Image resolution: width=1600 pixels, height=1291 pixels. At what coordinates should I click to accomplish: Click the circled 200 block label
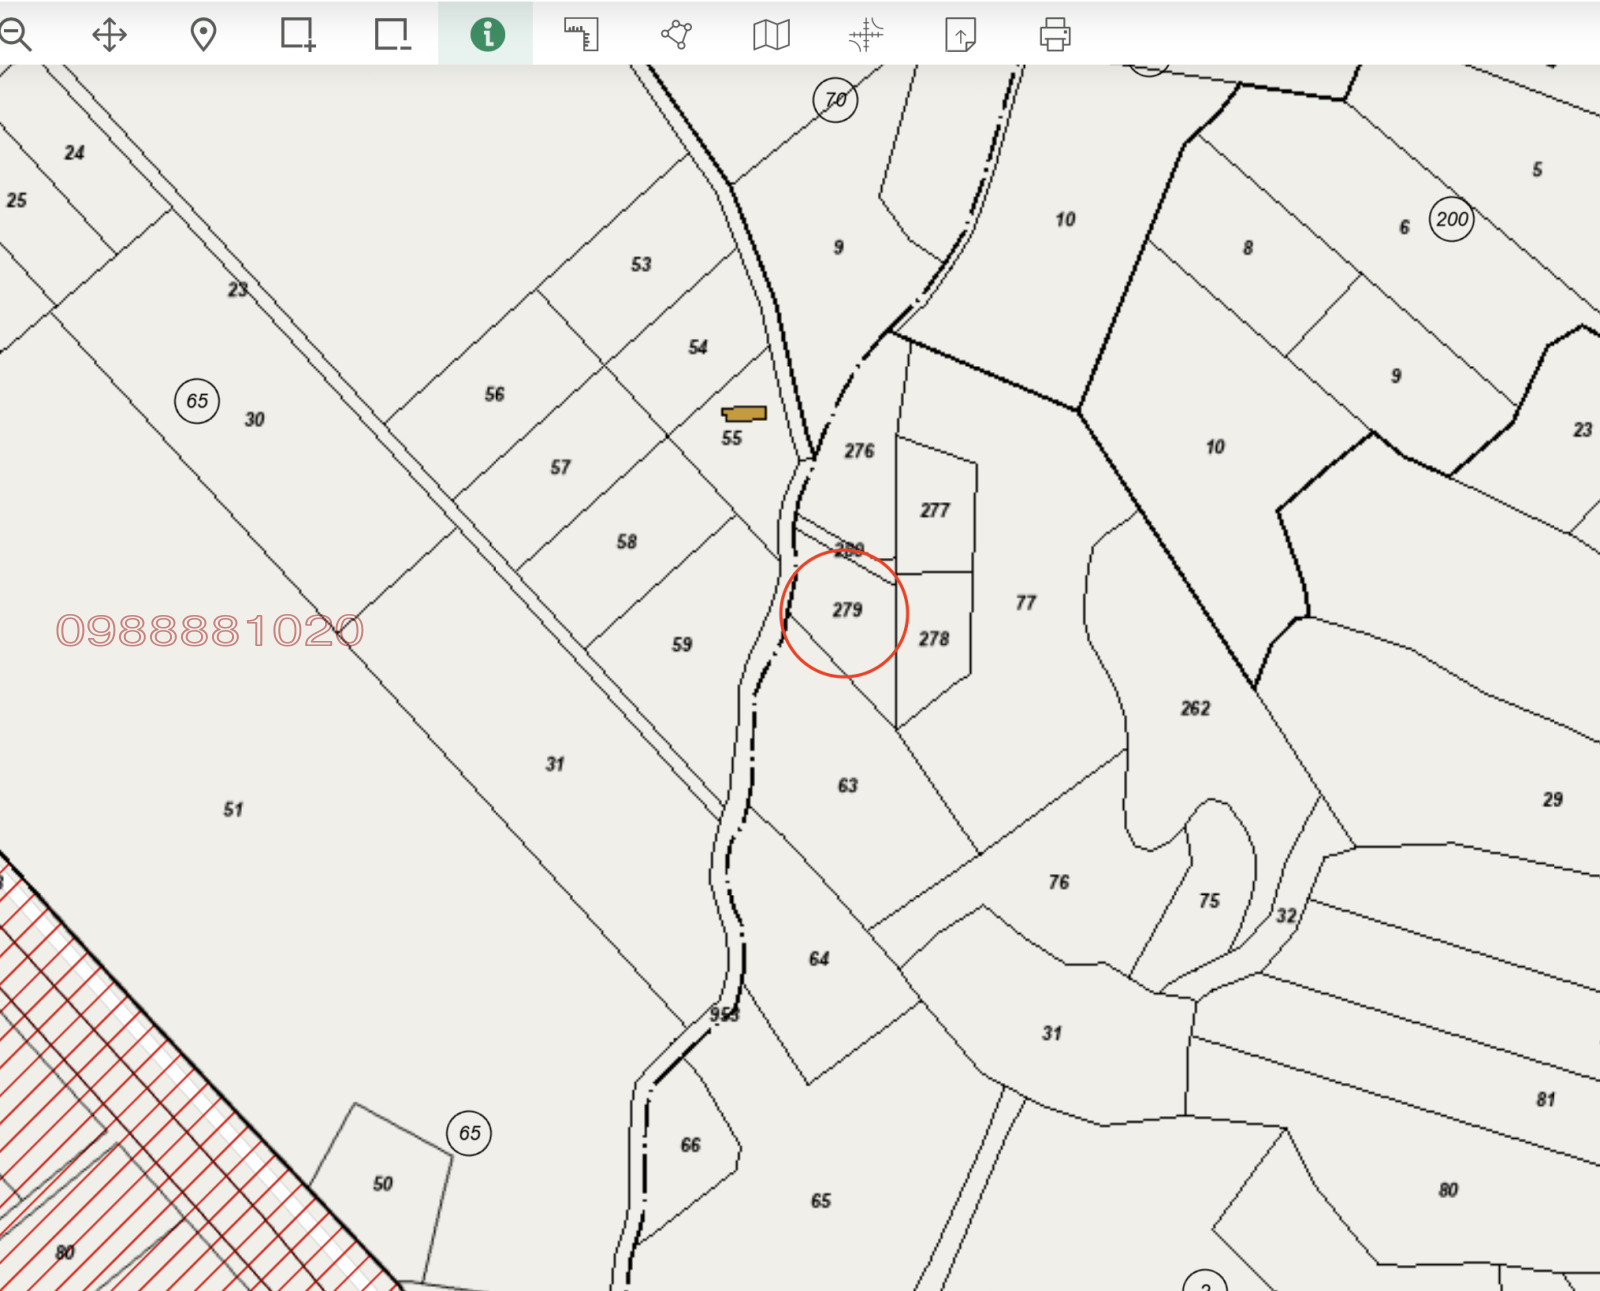[x=1452, y=219]
